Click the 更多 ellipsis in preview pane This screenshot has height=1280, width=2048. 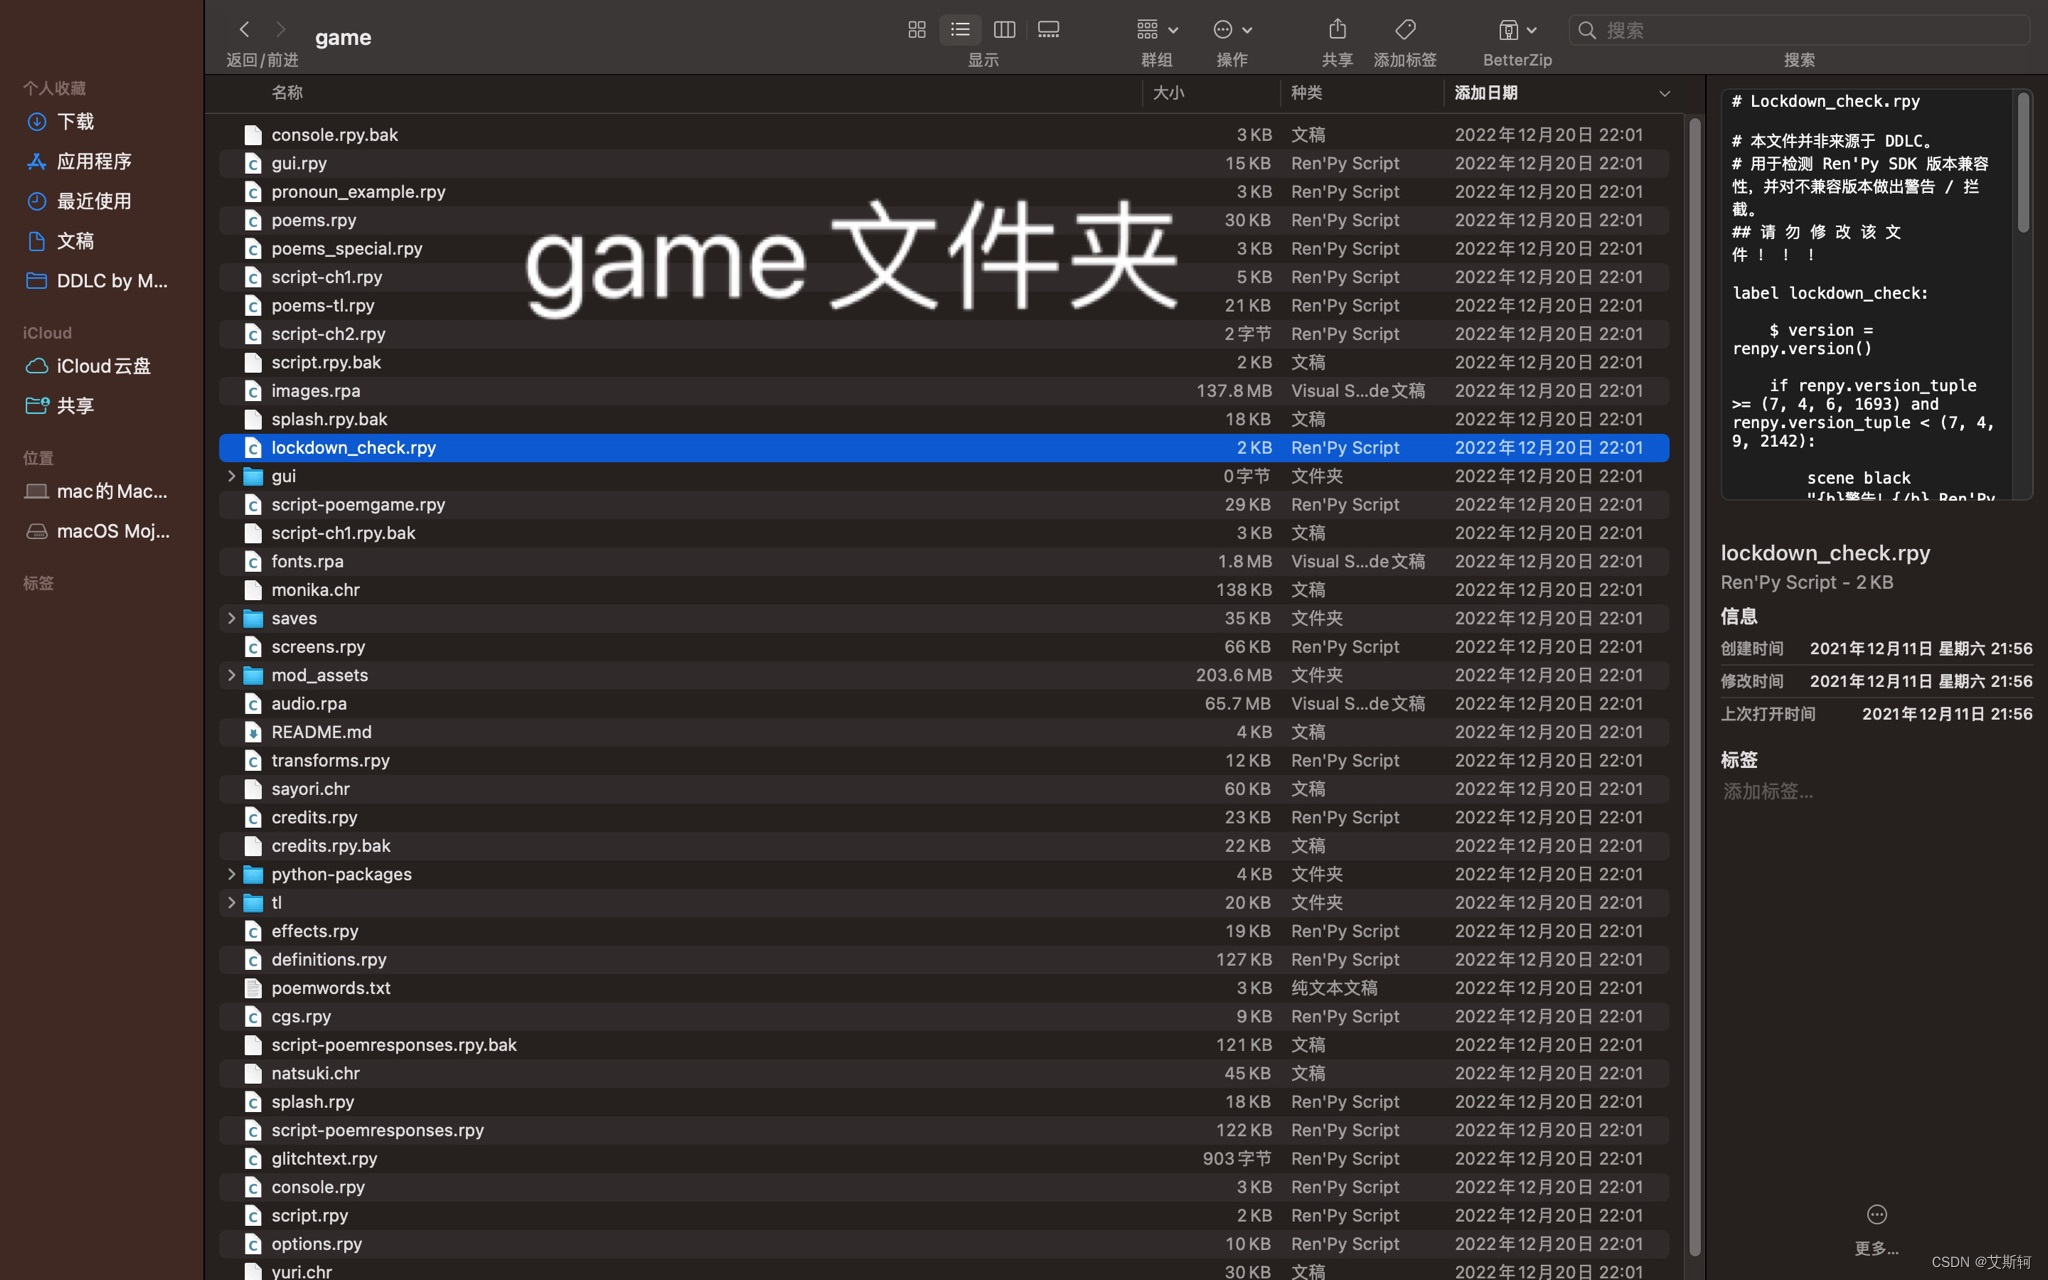point(1876,1214)
